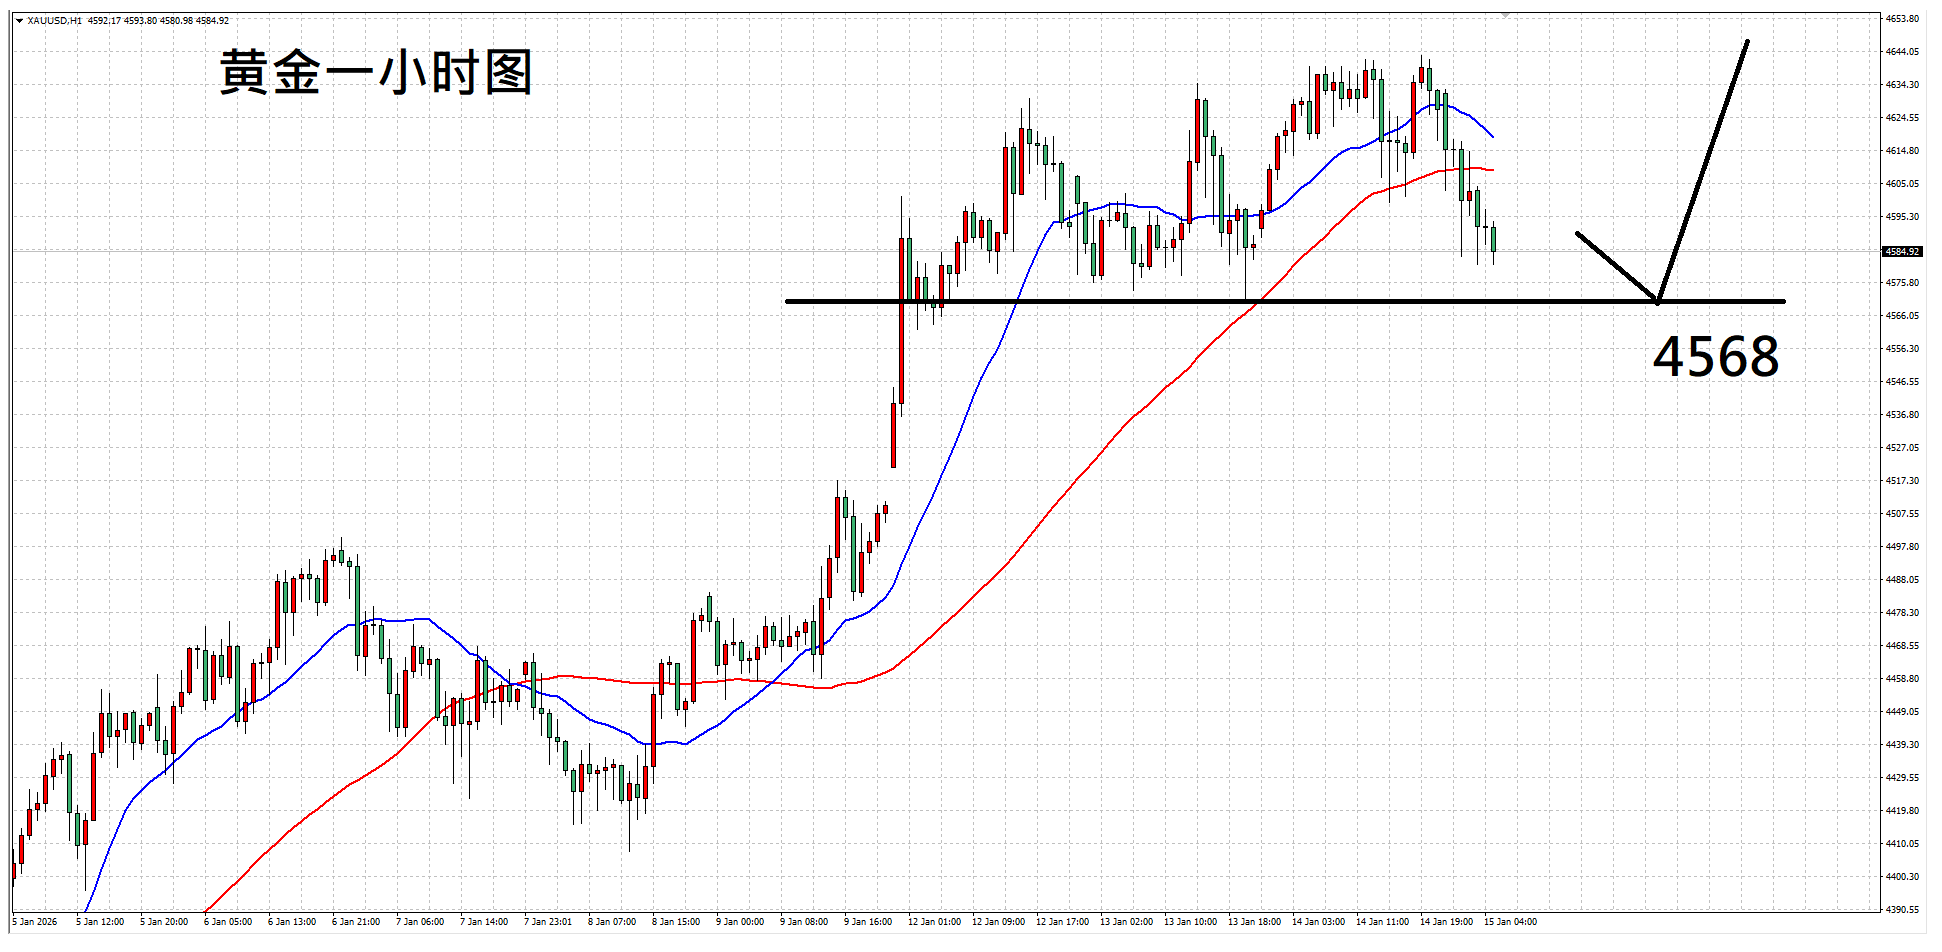The image size is (1942, 952).
Task: Click the 4507.55 price scale label
Action: click(1902, 514)
